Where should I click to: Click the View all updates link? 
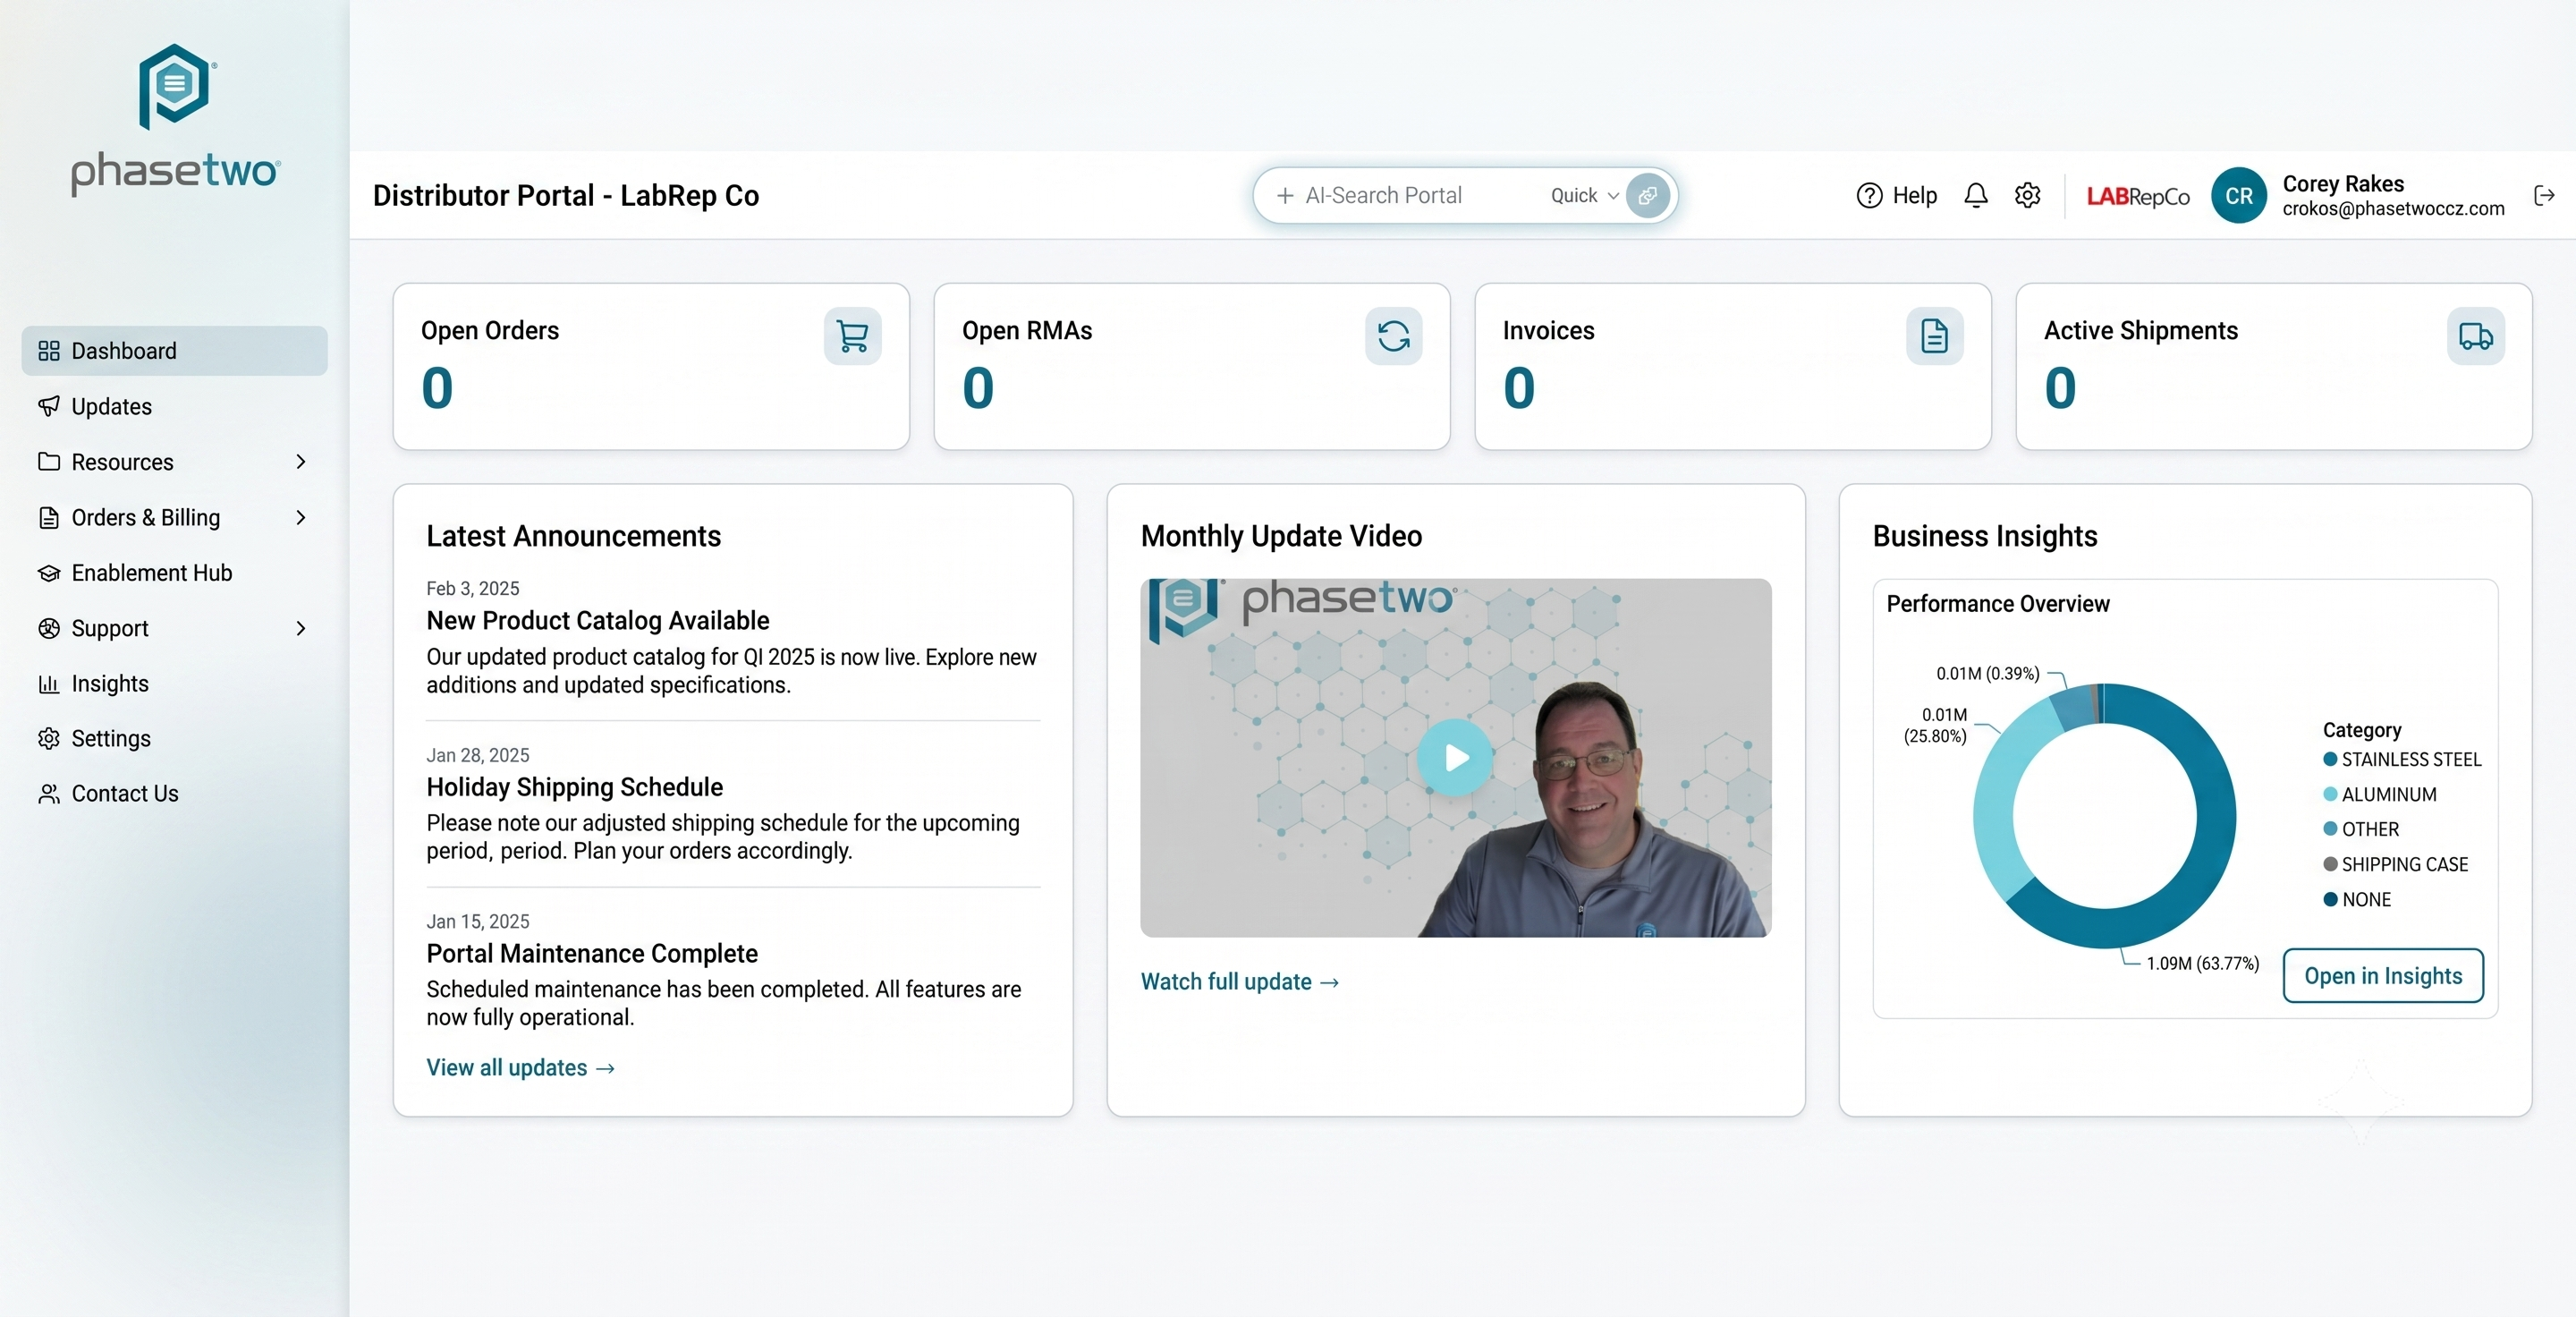(x=520, y=1068)
